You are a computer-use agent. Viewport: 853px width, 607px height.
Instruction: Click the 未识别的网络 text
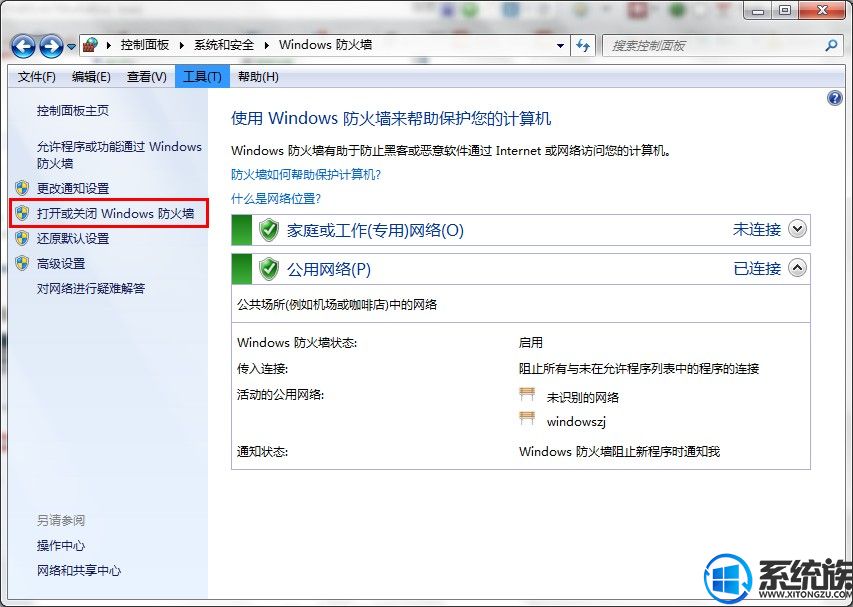pos(583,398)
